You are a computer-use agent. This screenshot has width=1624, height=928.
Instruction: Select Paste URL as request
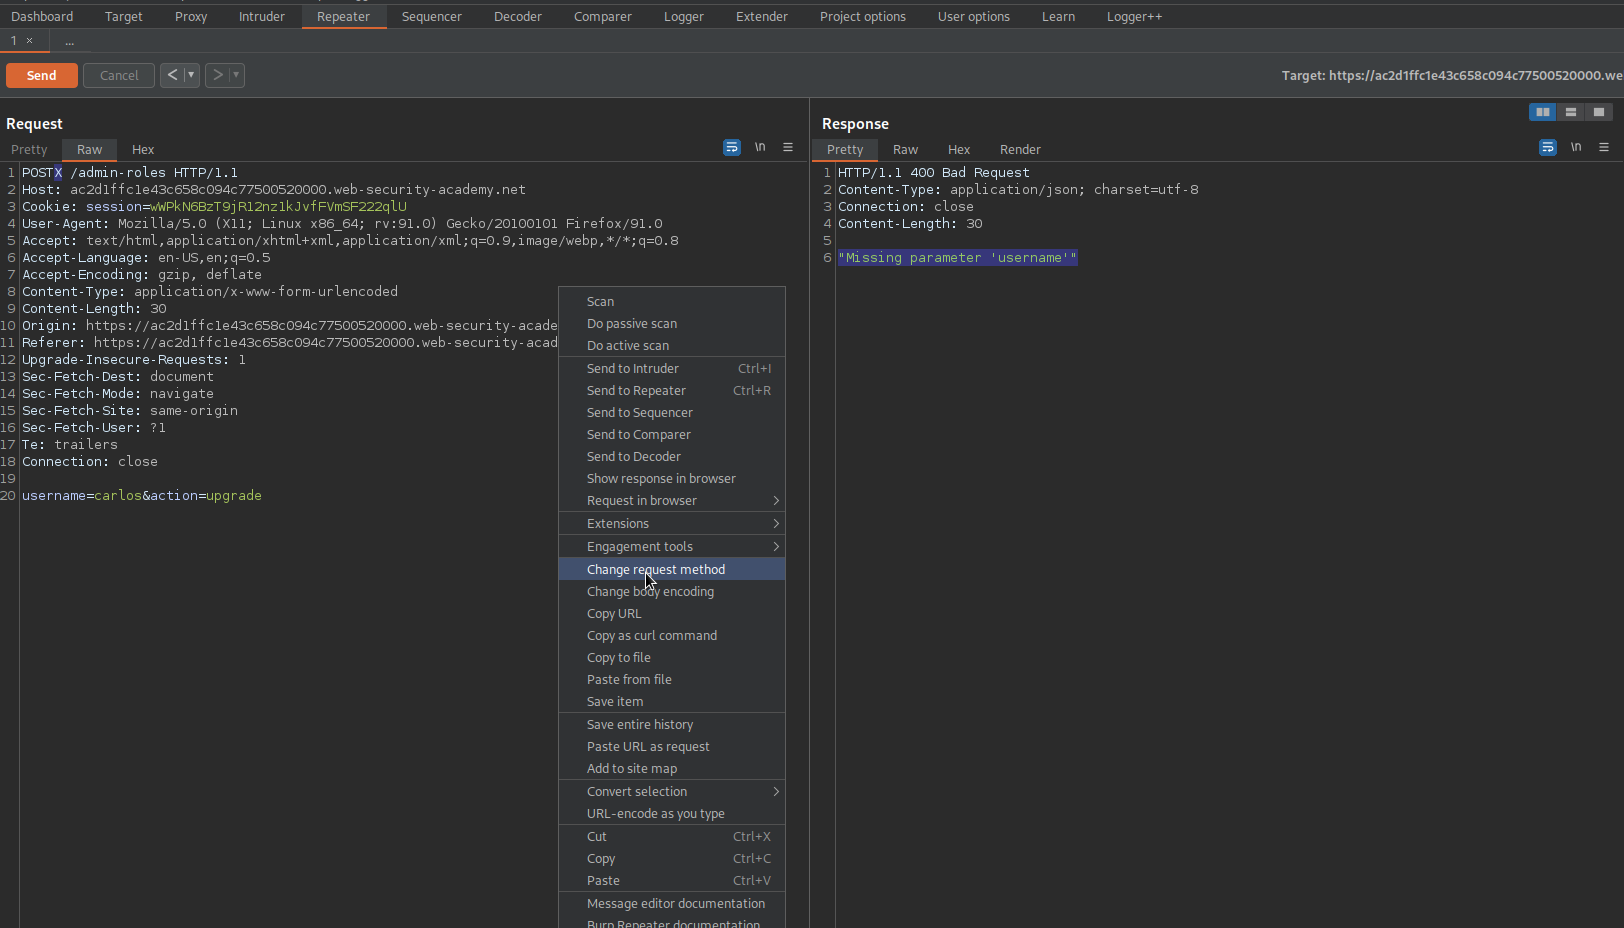pos(672,746)
